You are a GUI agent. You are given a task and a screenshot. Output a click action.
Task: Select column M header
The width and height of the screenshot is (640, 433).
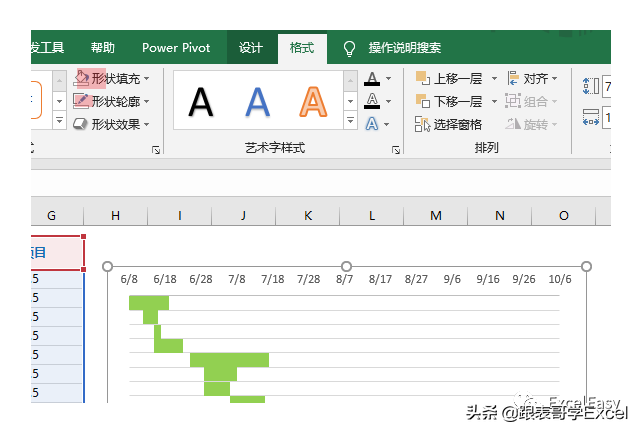(436, 215)
